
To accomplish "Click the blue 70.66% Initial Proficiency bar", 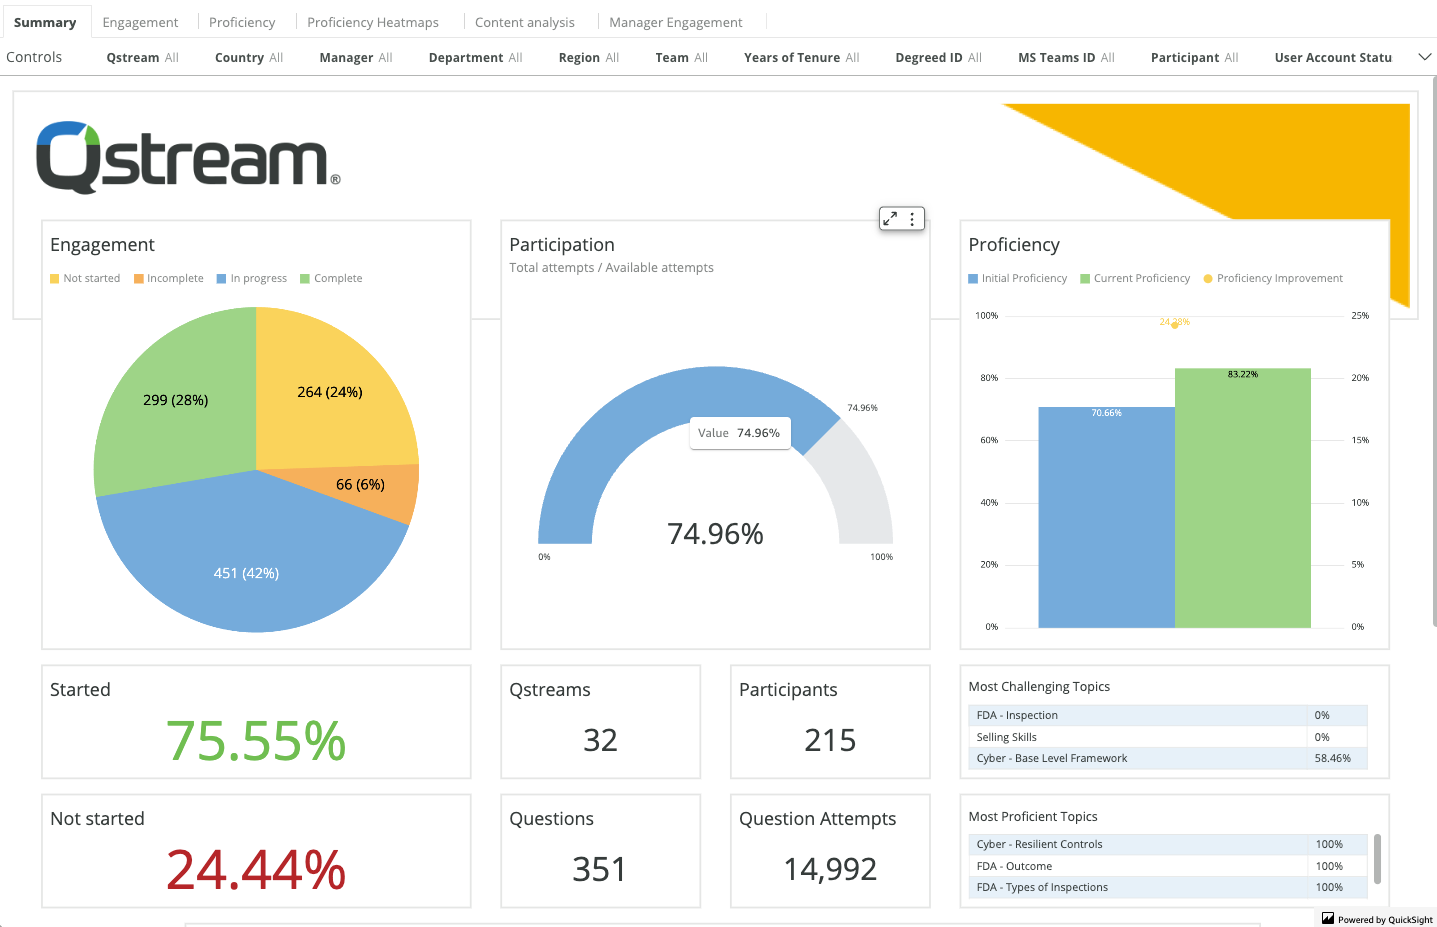I will coord(1106,517).
